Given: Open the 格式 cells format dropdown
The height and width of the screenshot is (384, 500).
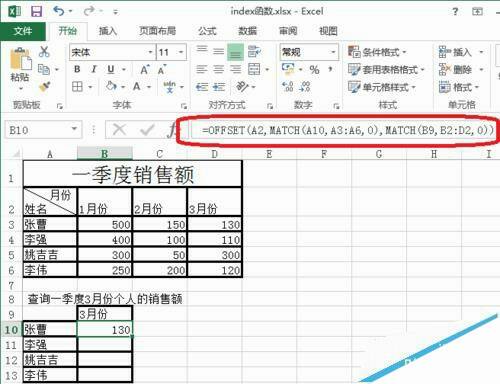Looking at the screenshot, I should (459, 87).
